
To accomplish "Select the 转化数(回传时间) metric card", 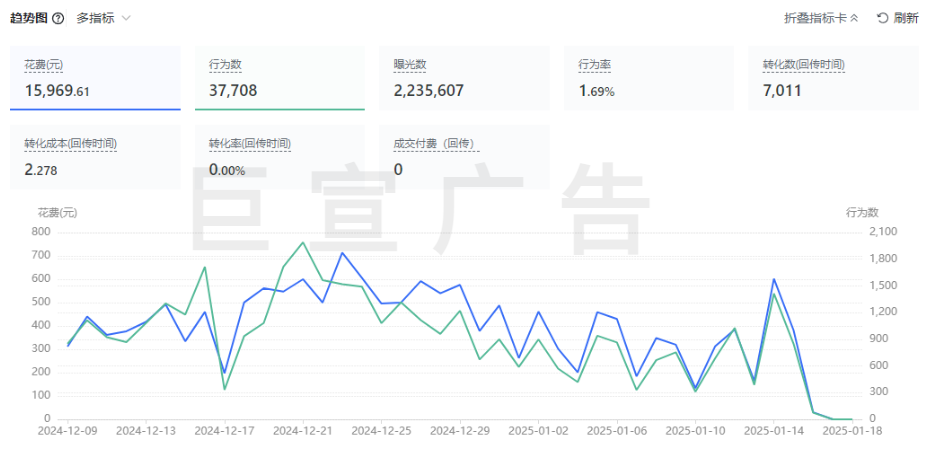I will coord(833,78).
